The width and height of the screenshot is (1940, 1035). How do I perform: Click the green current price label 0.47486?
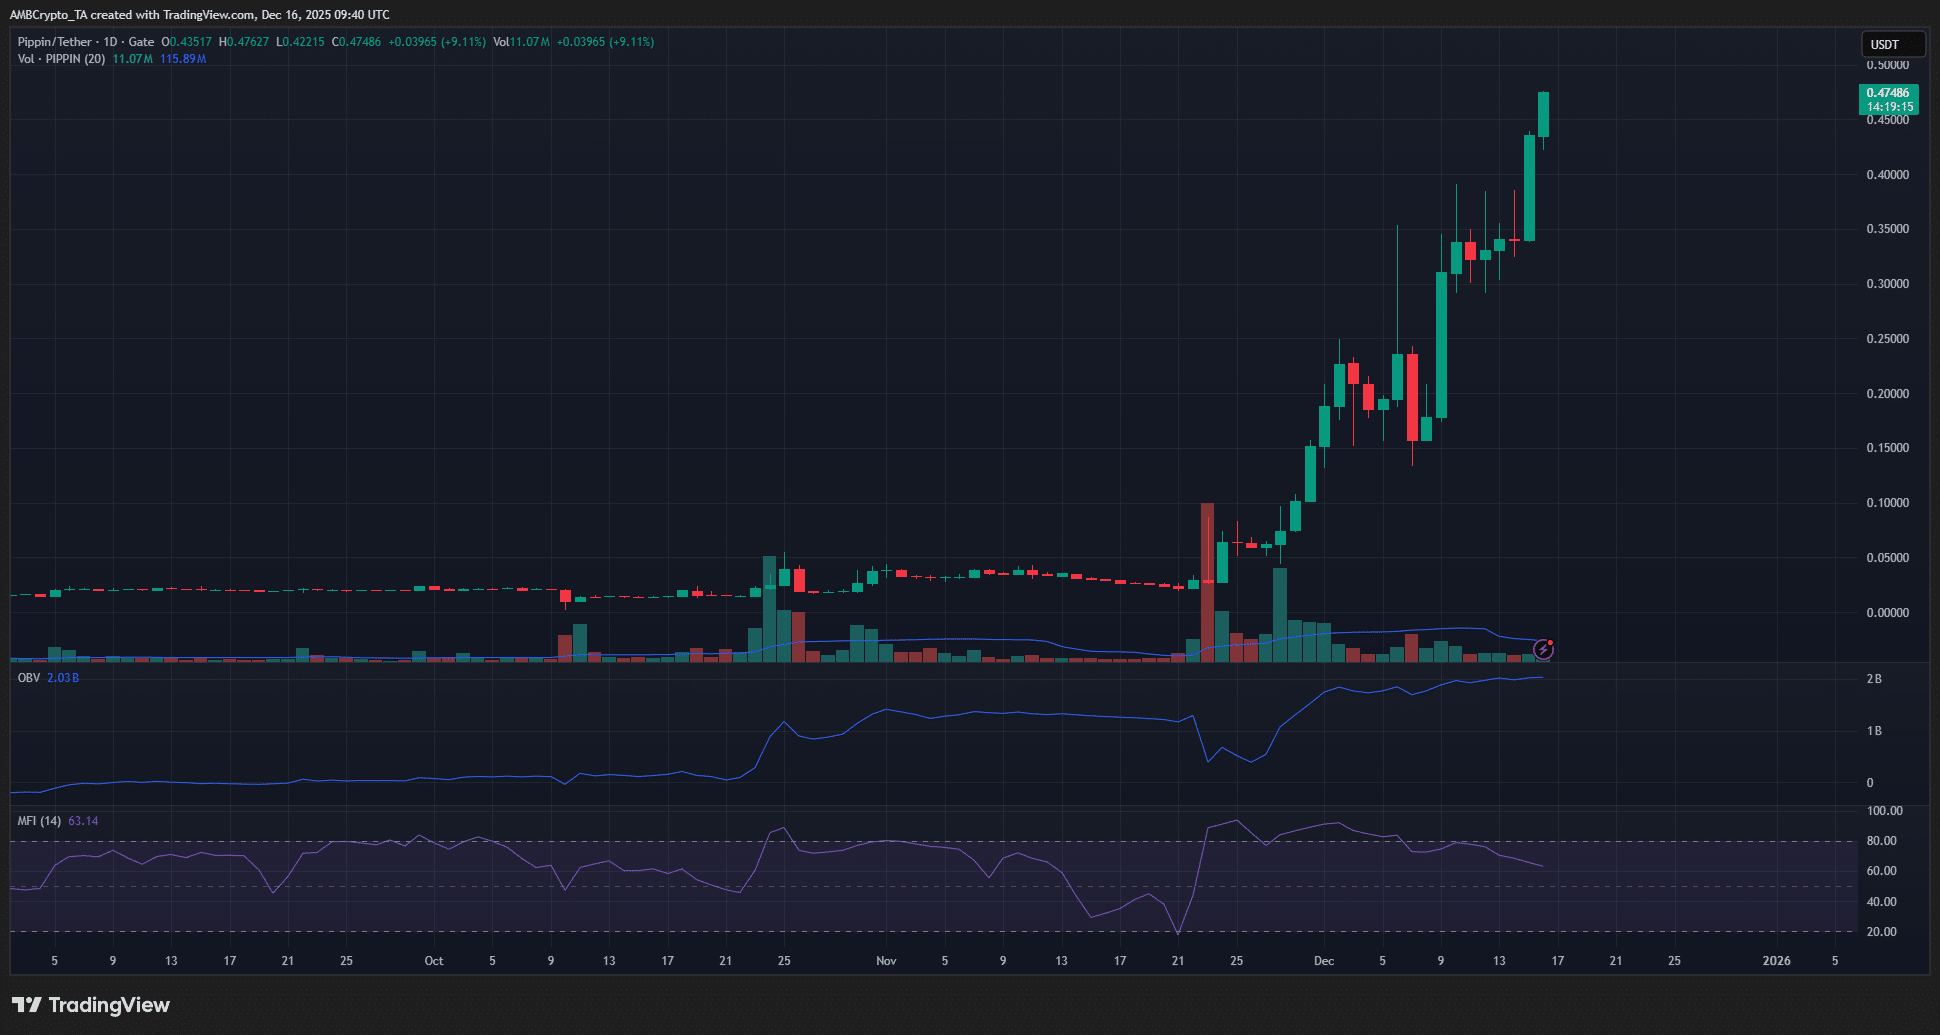point(1888,99)
